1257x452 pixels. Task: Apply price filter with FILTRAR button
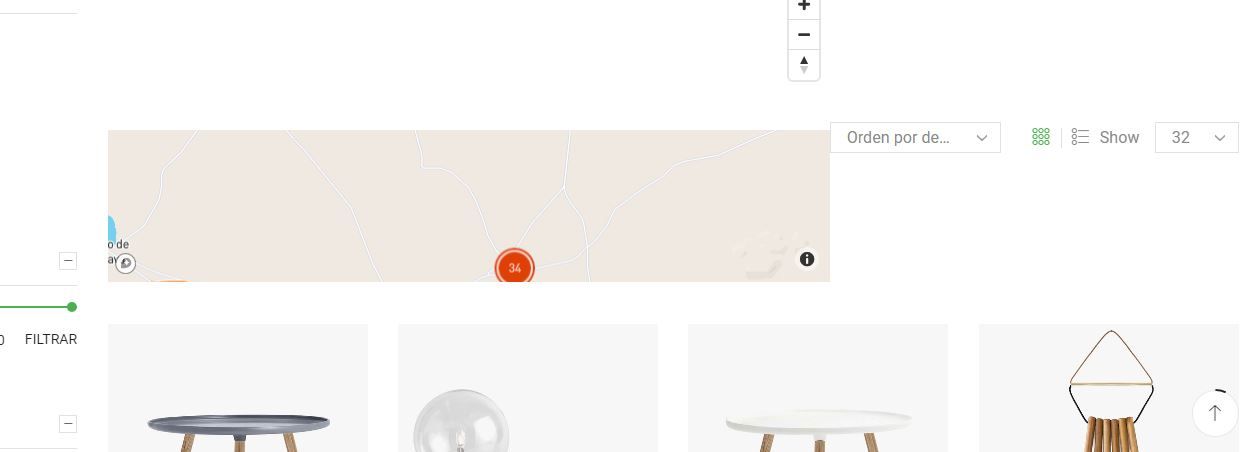[x=51, y=339]
